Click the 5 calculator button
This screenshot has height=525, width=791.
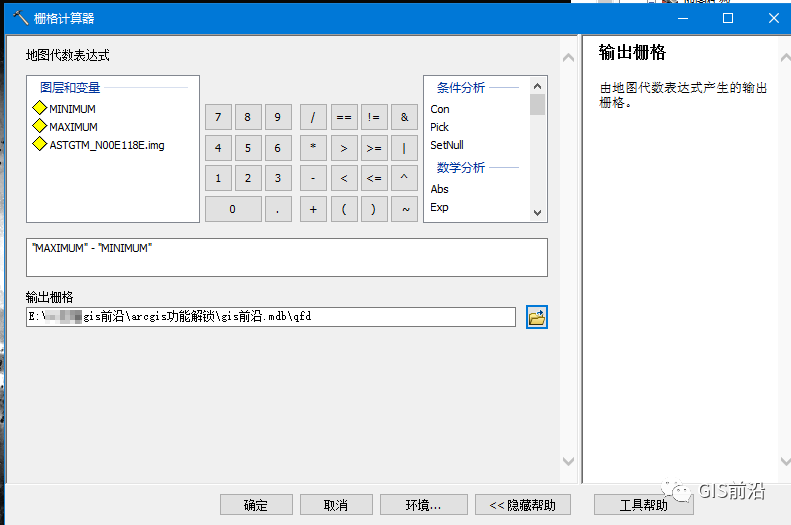[248, 148]
